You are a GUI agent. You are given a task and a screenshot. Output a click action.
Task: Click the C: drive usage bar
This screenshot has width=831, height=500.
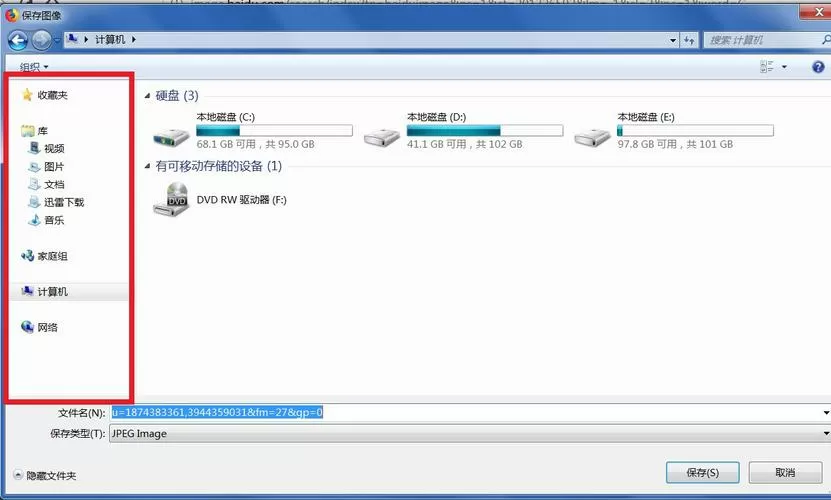point(275,130)
